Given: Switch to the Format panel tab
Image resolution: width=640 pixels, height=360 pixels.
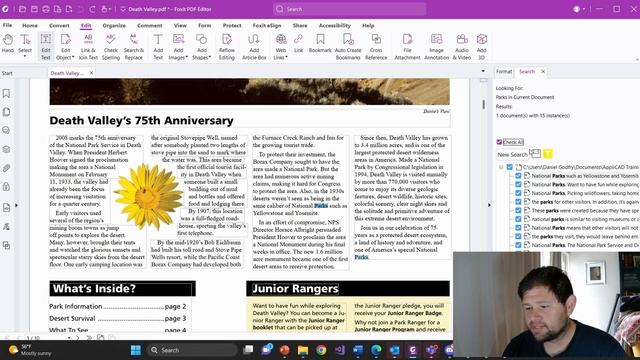Looking at the screenshot, I should (504, 71).
